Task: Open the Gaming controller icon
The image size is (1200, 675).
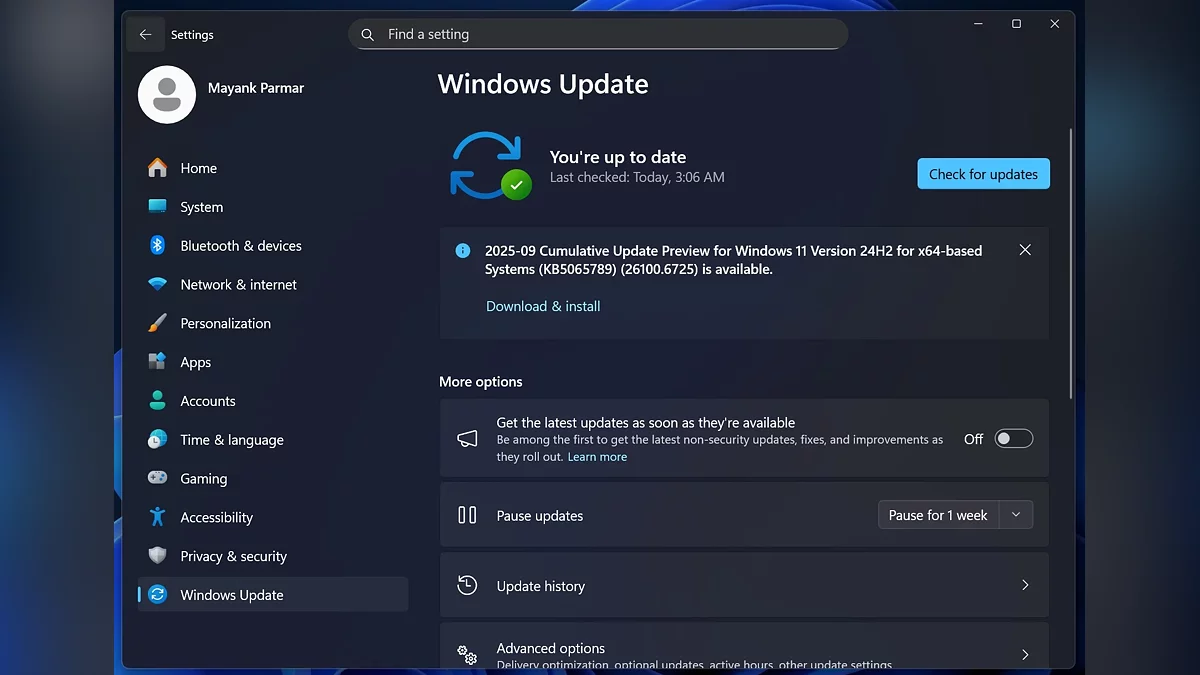Action: pyautogui.click(x=157, y=479)
